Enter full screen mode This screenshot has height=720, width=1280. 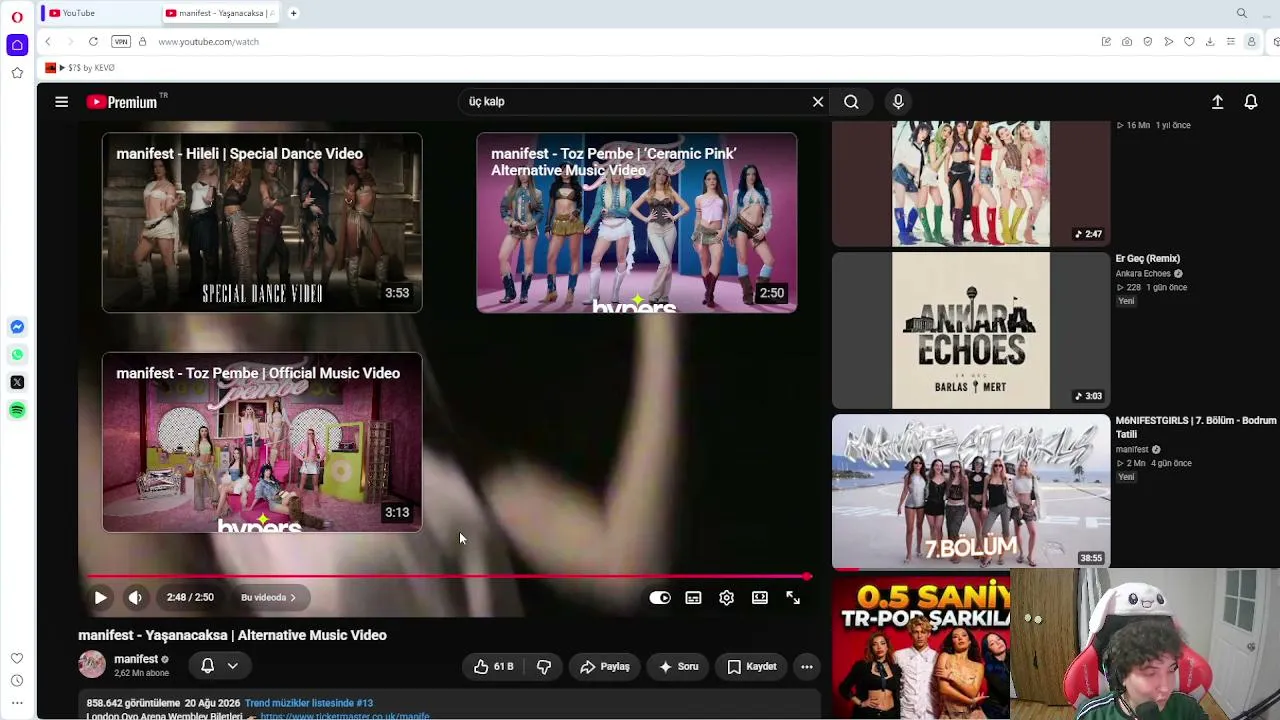coord(793,598)
